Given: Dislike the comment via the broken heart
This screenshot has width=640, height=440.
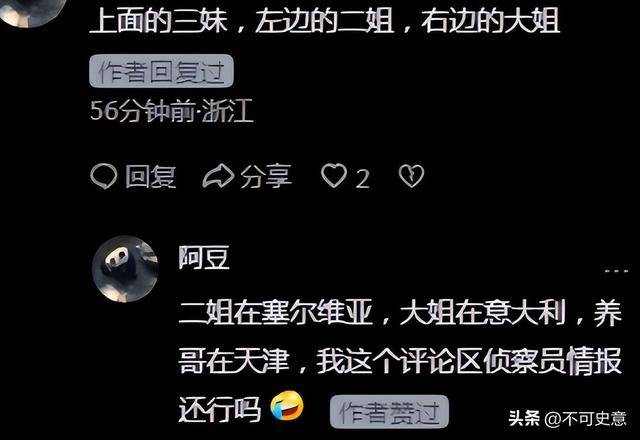Looking at the screenshot, I should [411, 176].
